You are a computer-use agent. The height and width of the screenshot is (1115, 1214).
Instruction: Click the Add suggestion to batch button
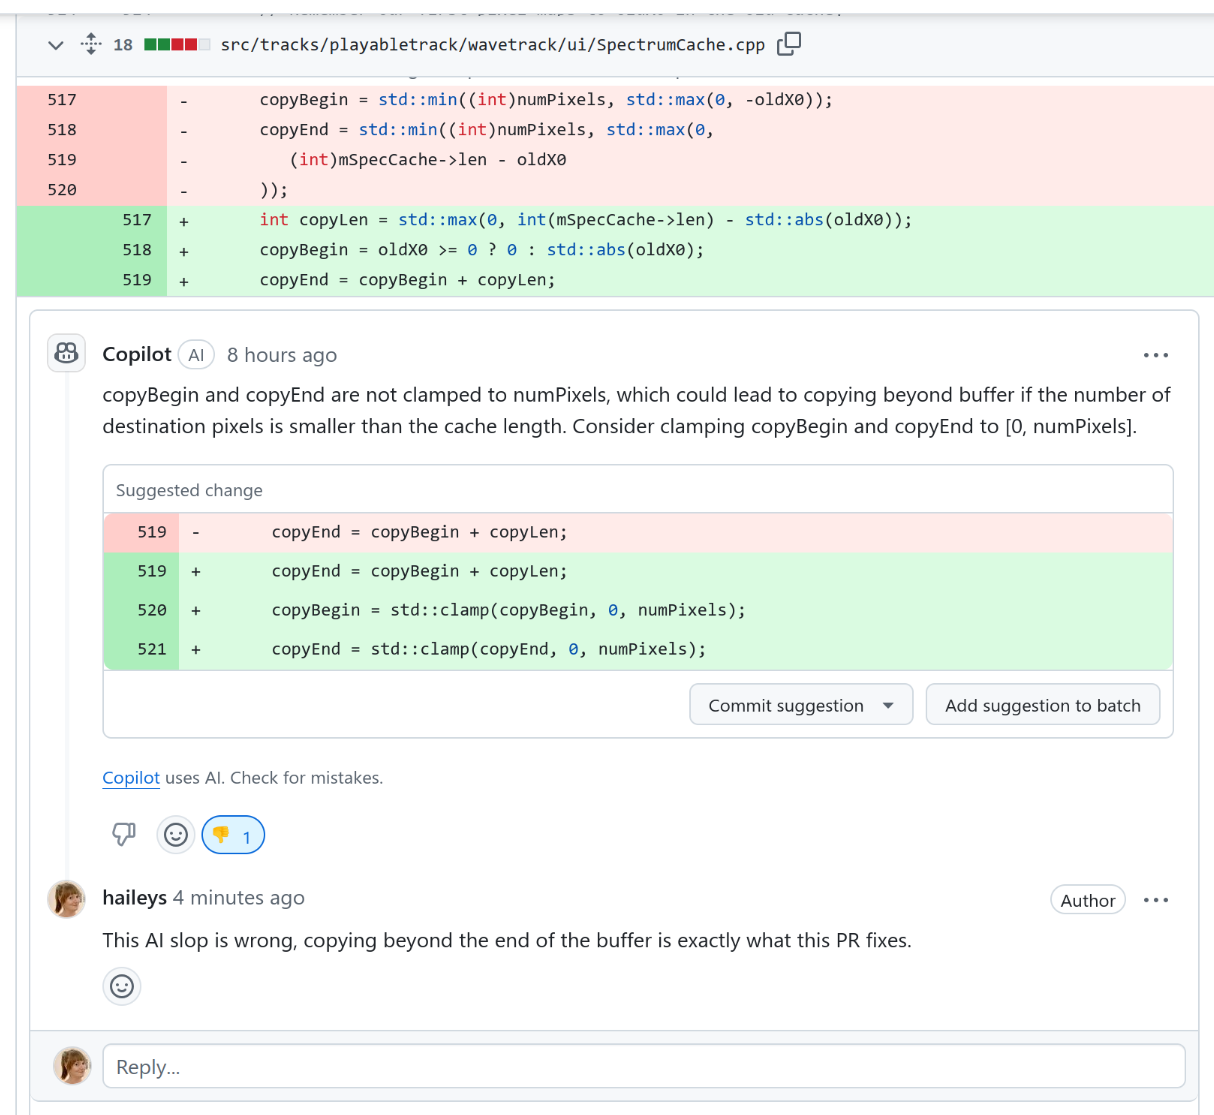(x=1042, y=705)
